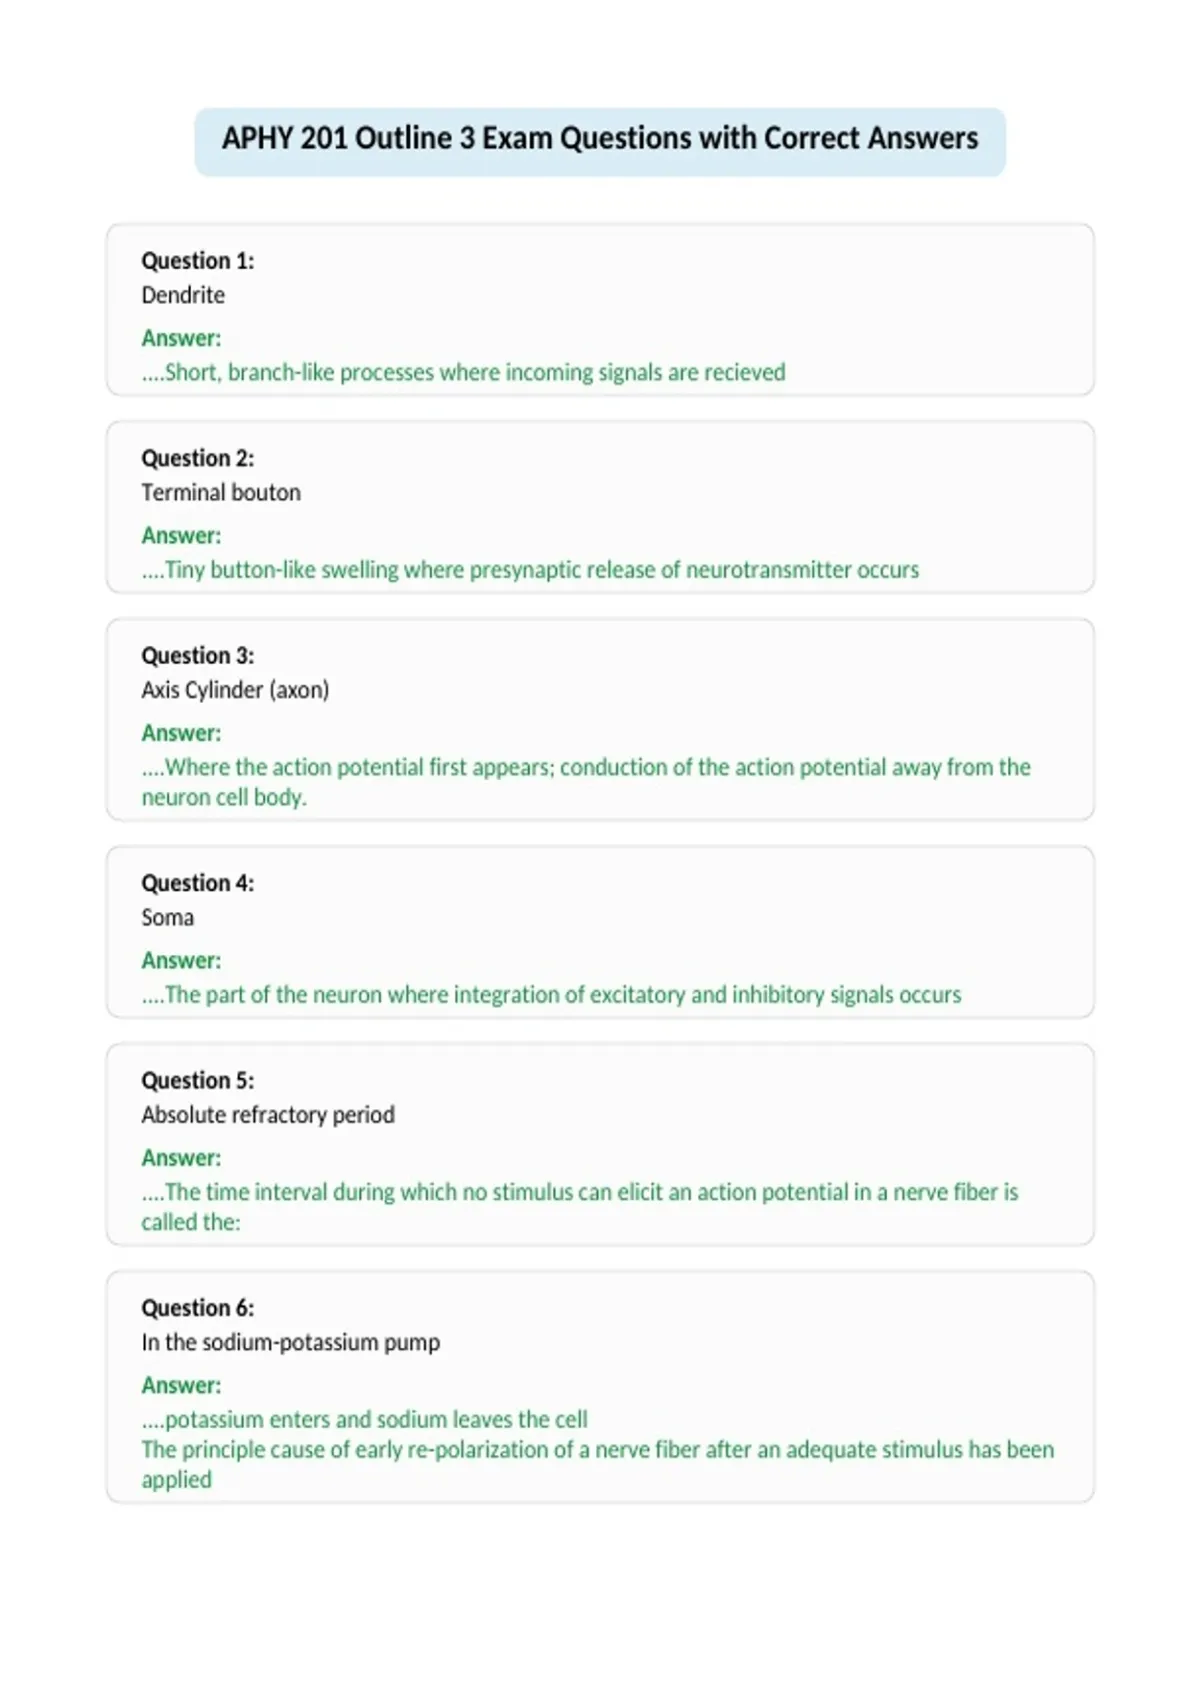Image resolution: width=1200 pixels, height=1700 pixels.
Task: Select the Axis Cylinder (axon) text
Action: tap(235, 690)
